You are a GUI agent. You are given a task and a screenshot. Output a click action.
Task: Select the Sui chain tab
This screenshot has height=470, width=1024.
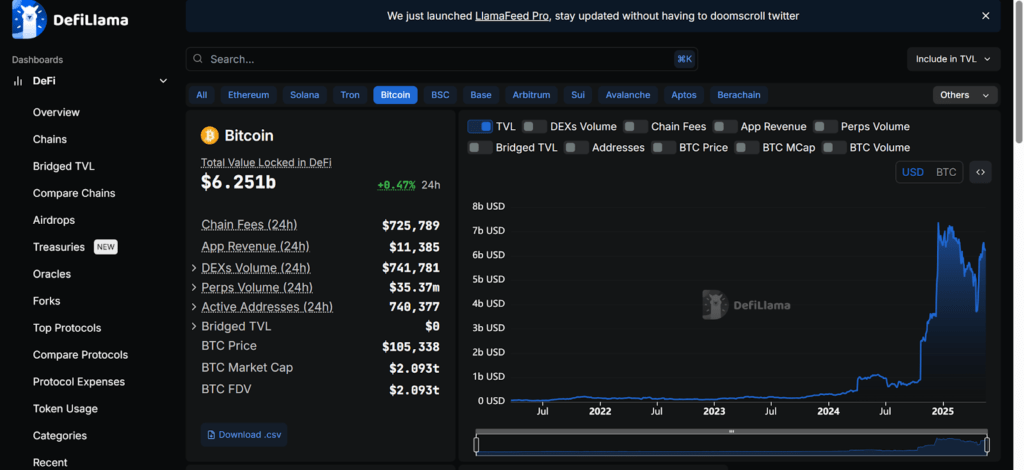tap(578, 95)
